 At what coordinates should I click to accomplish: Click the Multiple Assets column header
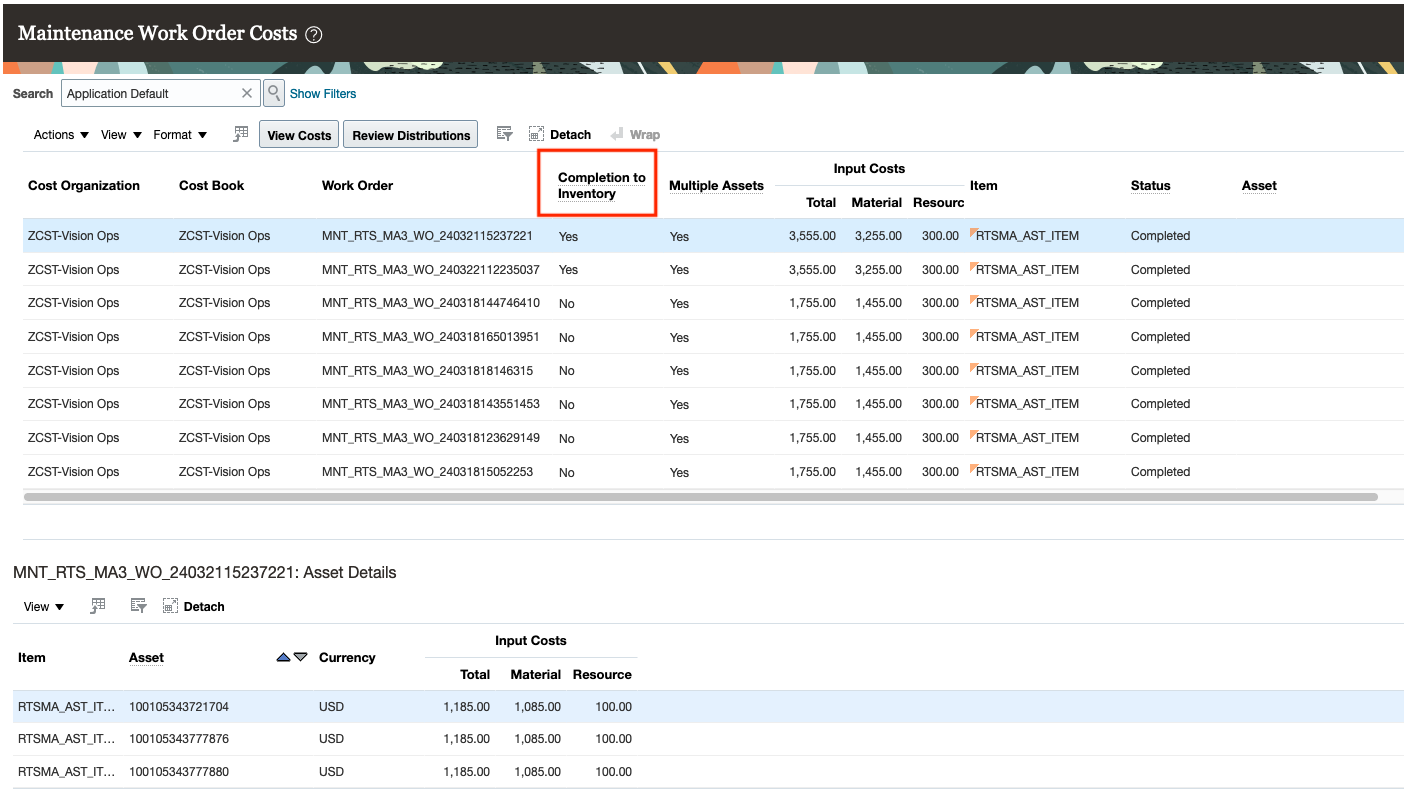click(x=716, y=185)
